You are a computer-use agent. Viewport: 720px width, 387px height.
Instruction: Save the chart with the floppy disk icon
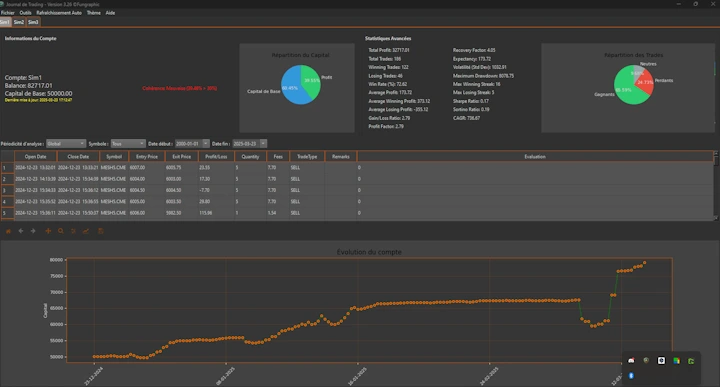click(x=101, y=231)
